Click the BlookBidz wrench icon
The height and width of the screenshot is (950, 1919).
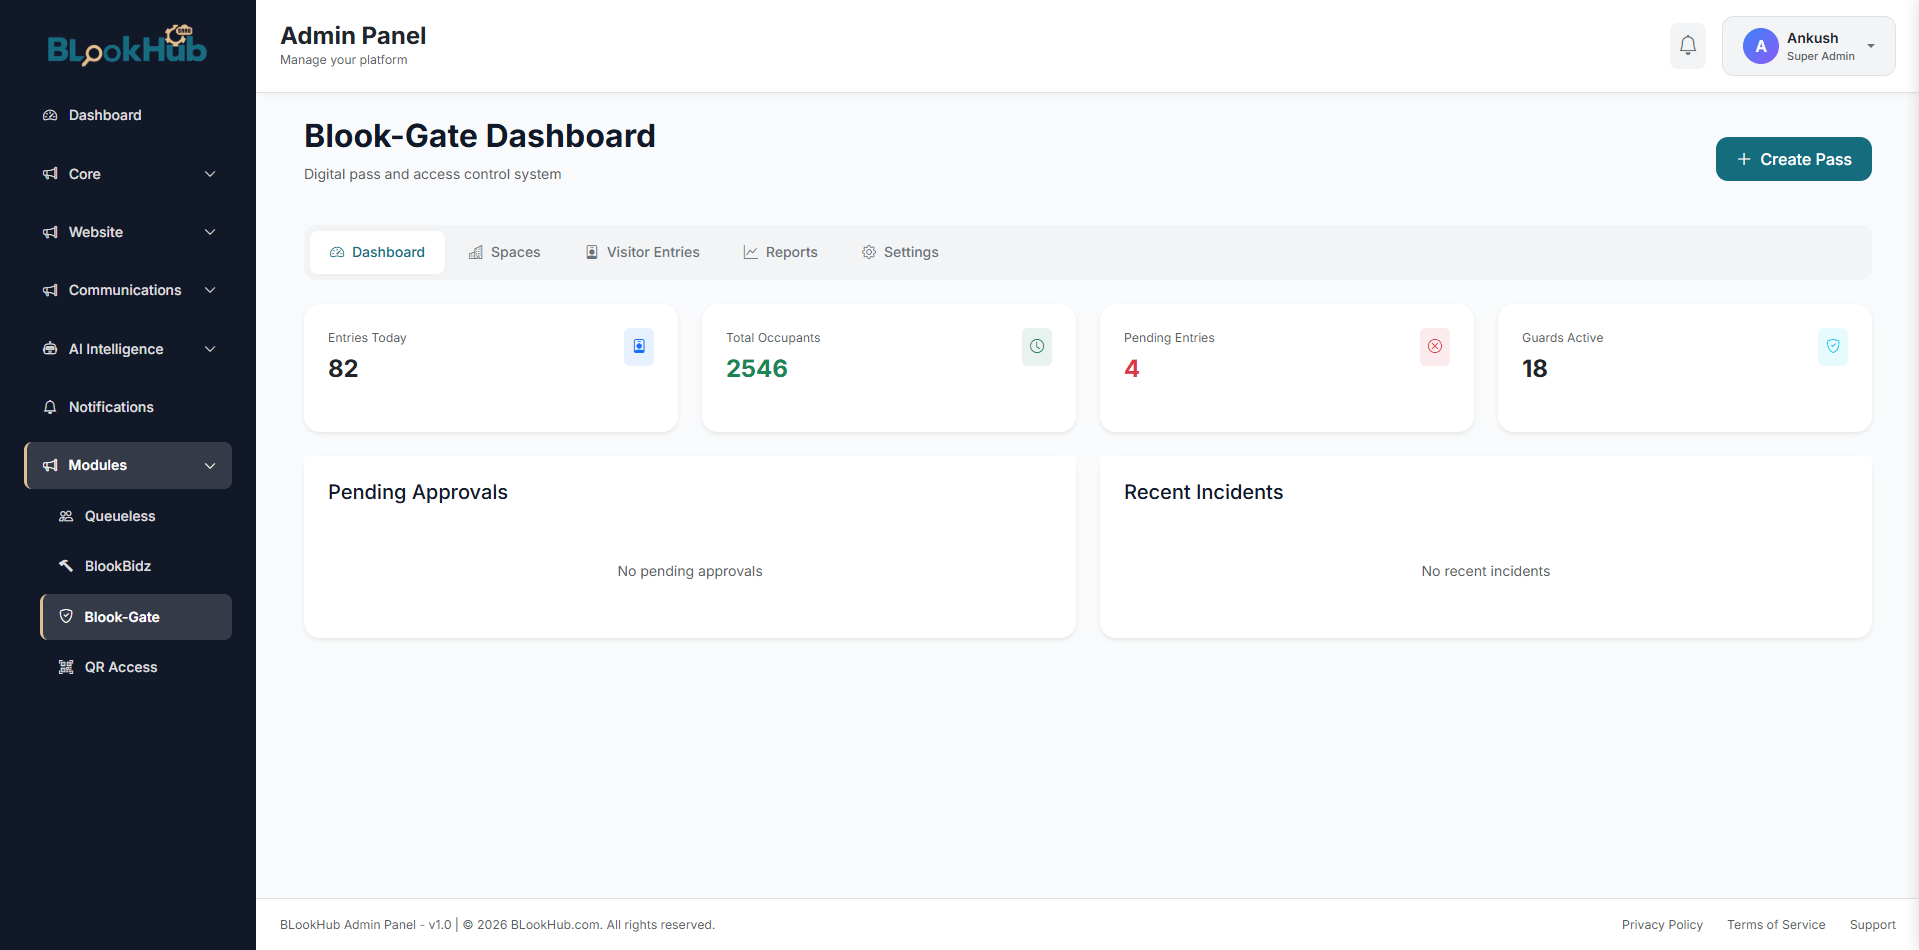pos(66,566)
